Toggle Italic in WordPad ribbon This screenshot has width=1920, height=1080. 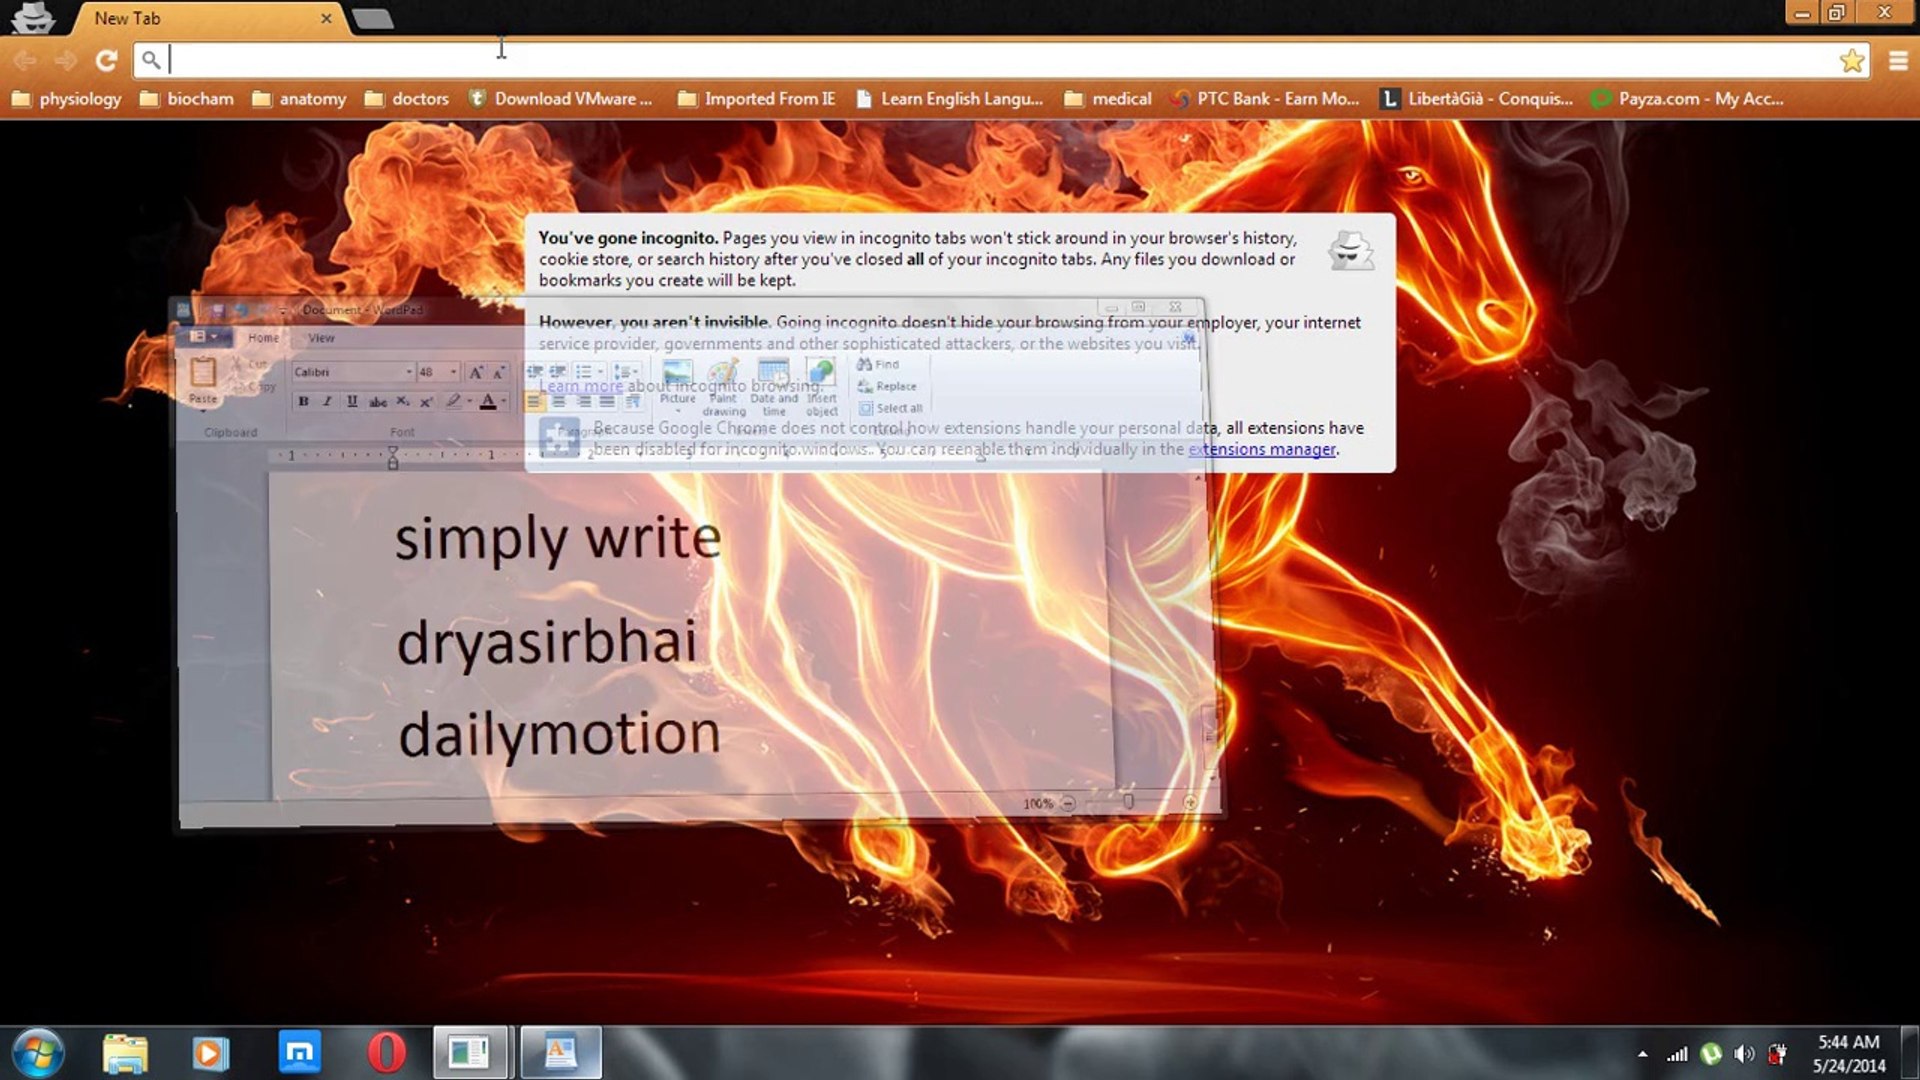coord(327,401)
